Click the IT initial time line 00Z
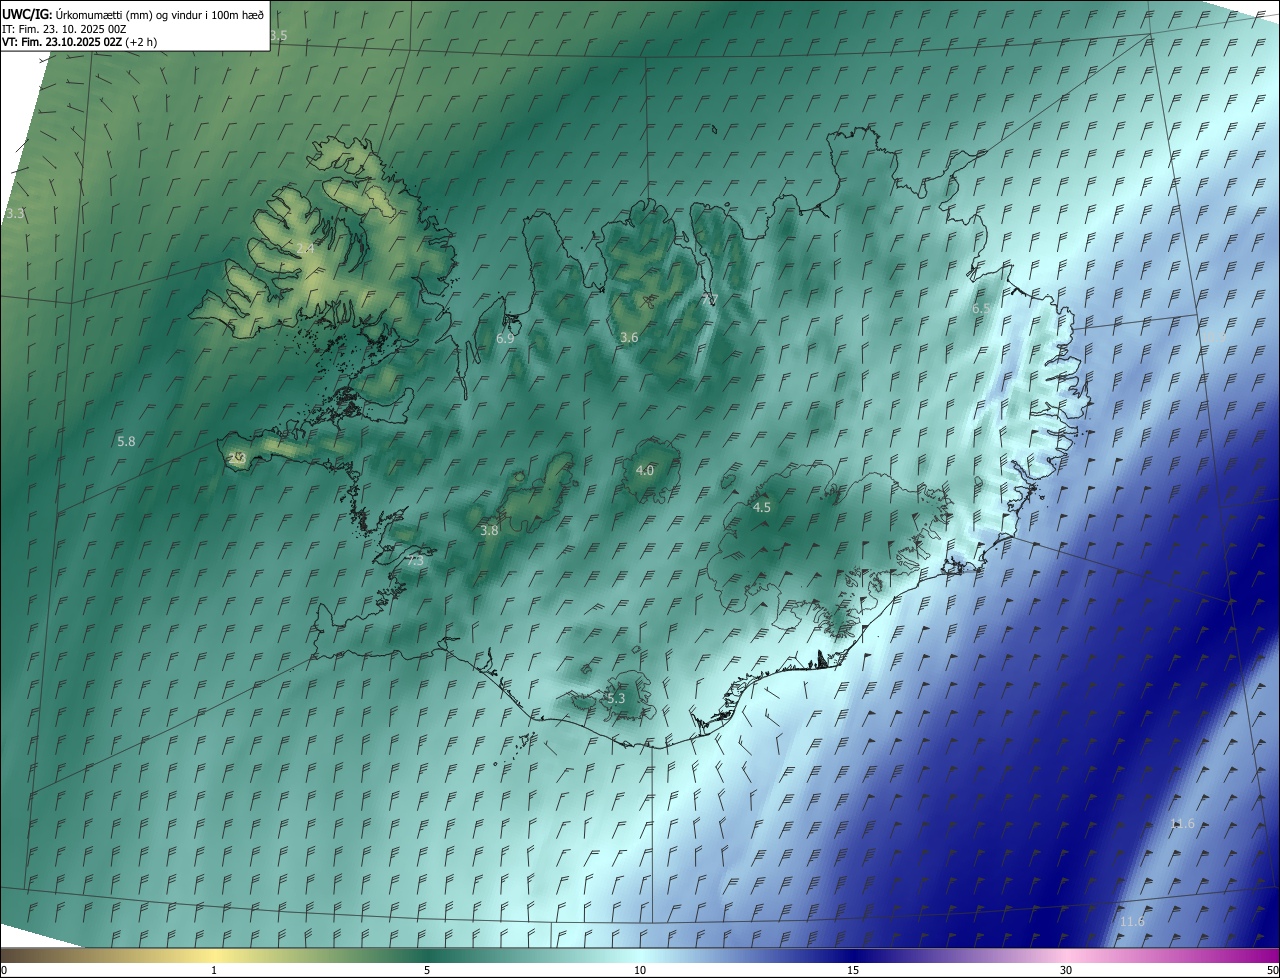 63,28
